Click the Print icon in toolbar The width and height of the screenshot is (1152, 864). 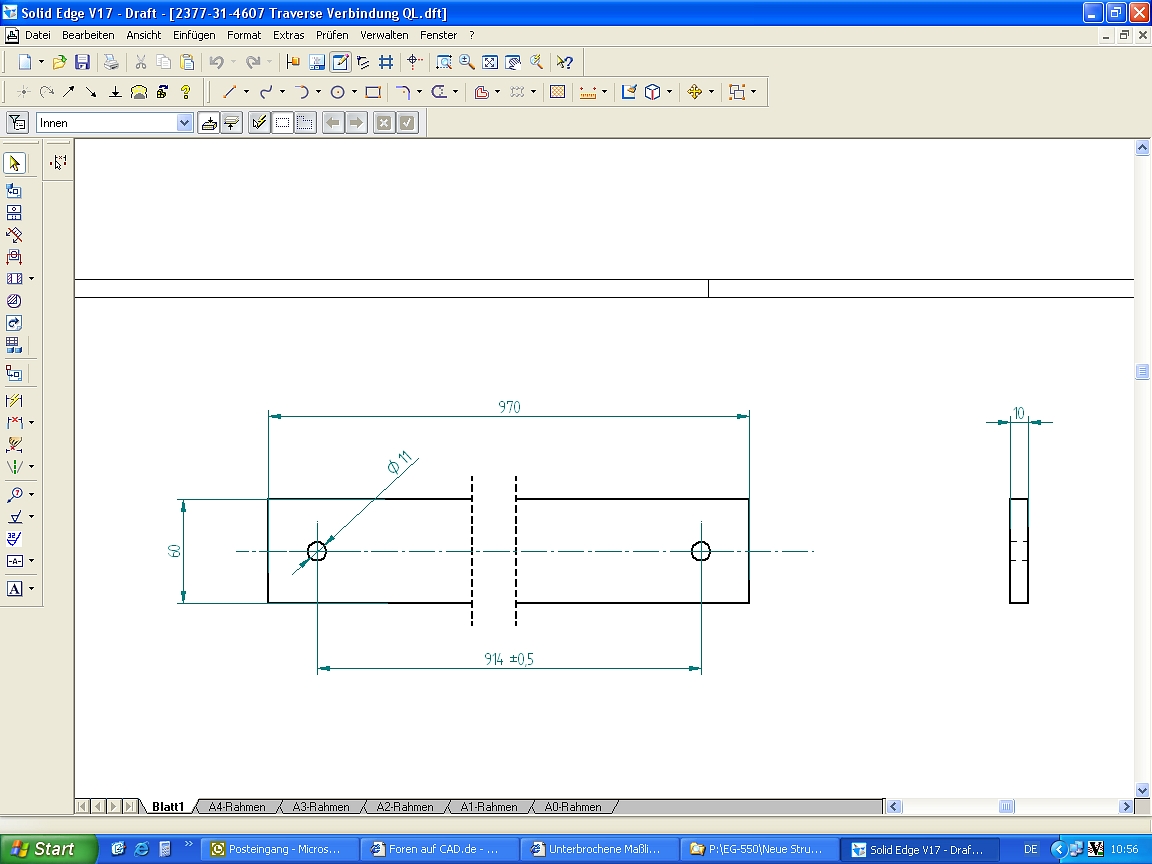(x=112, y=62)
